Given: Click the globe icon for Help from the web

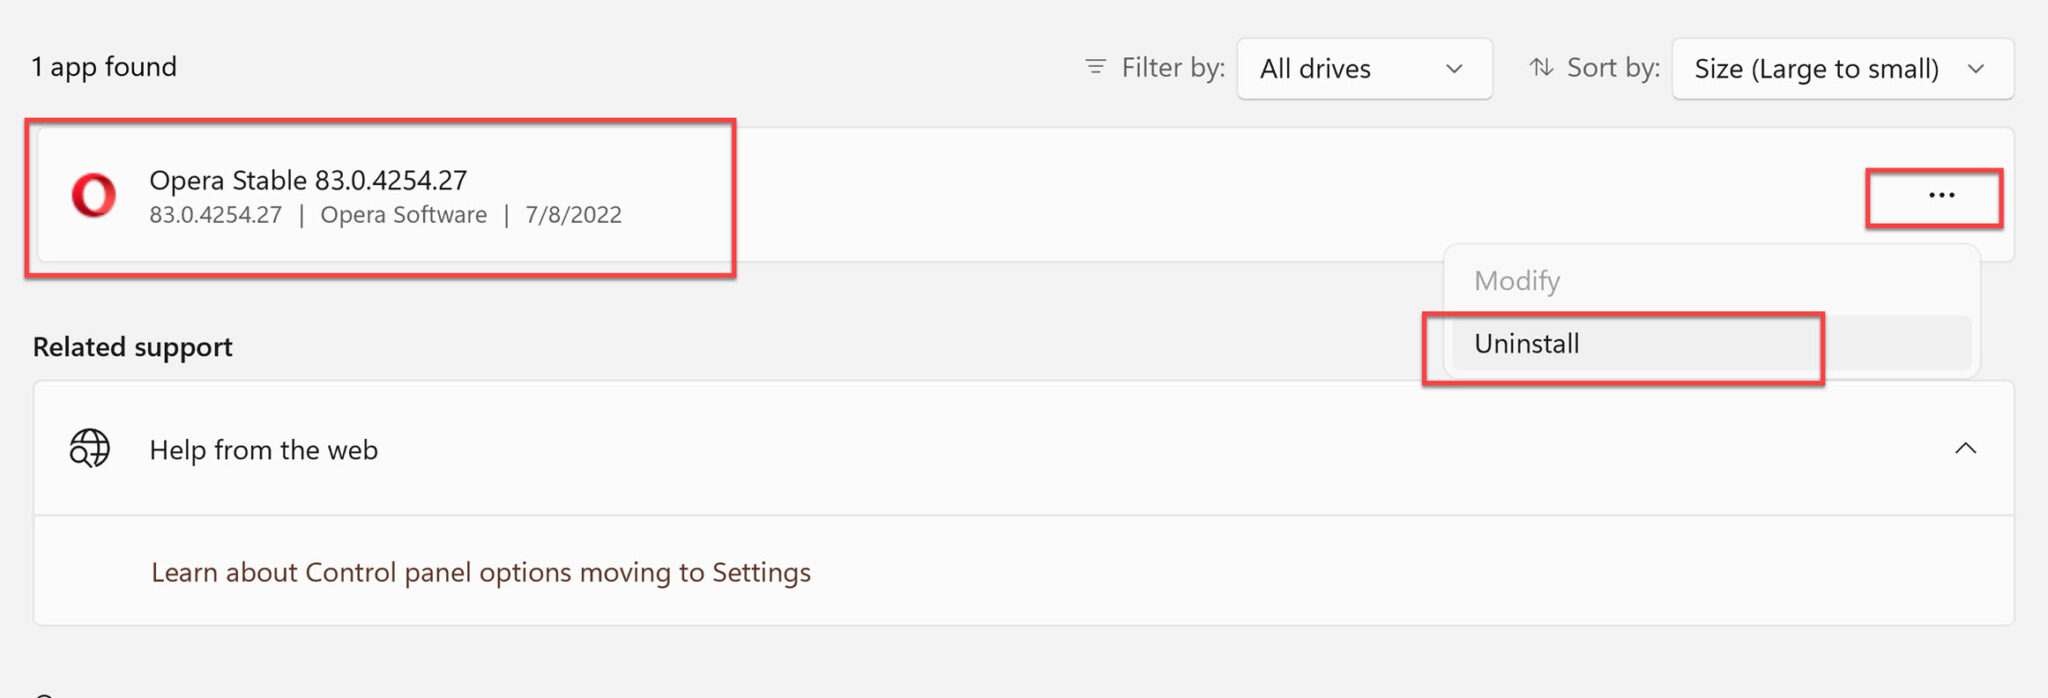Looking at the screenshot, I should click(89, 449).
